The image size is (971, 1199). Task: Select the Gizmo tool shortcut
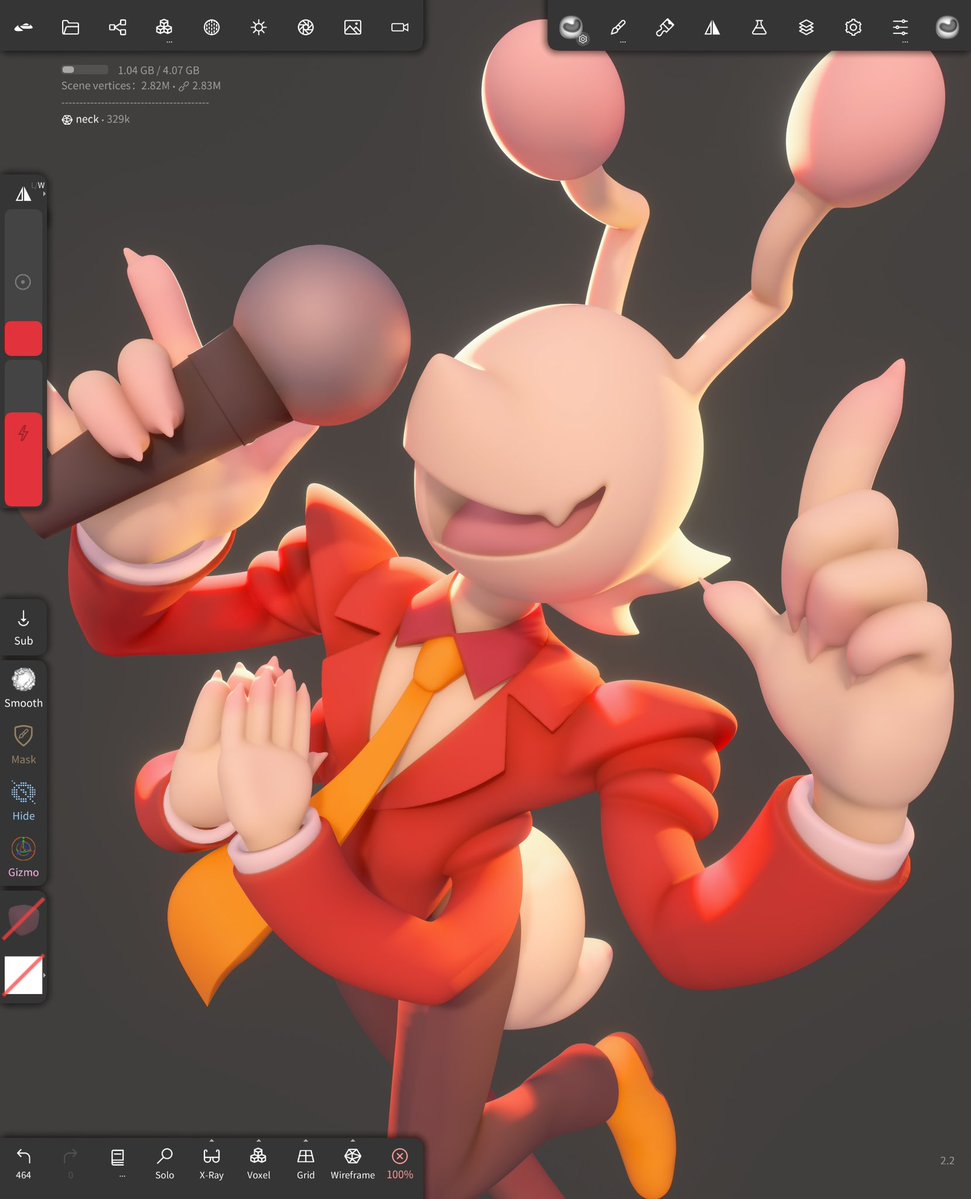(x=24, y=856)
